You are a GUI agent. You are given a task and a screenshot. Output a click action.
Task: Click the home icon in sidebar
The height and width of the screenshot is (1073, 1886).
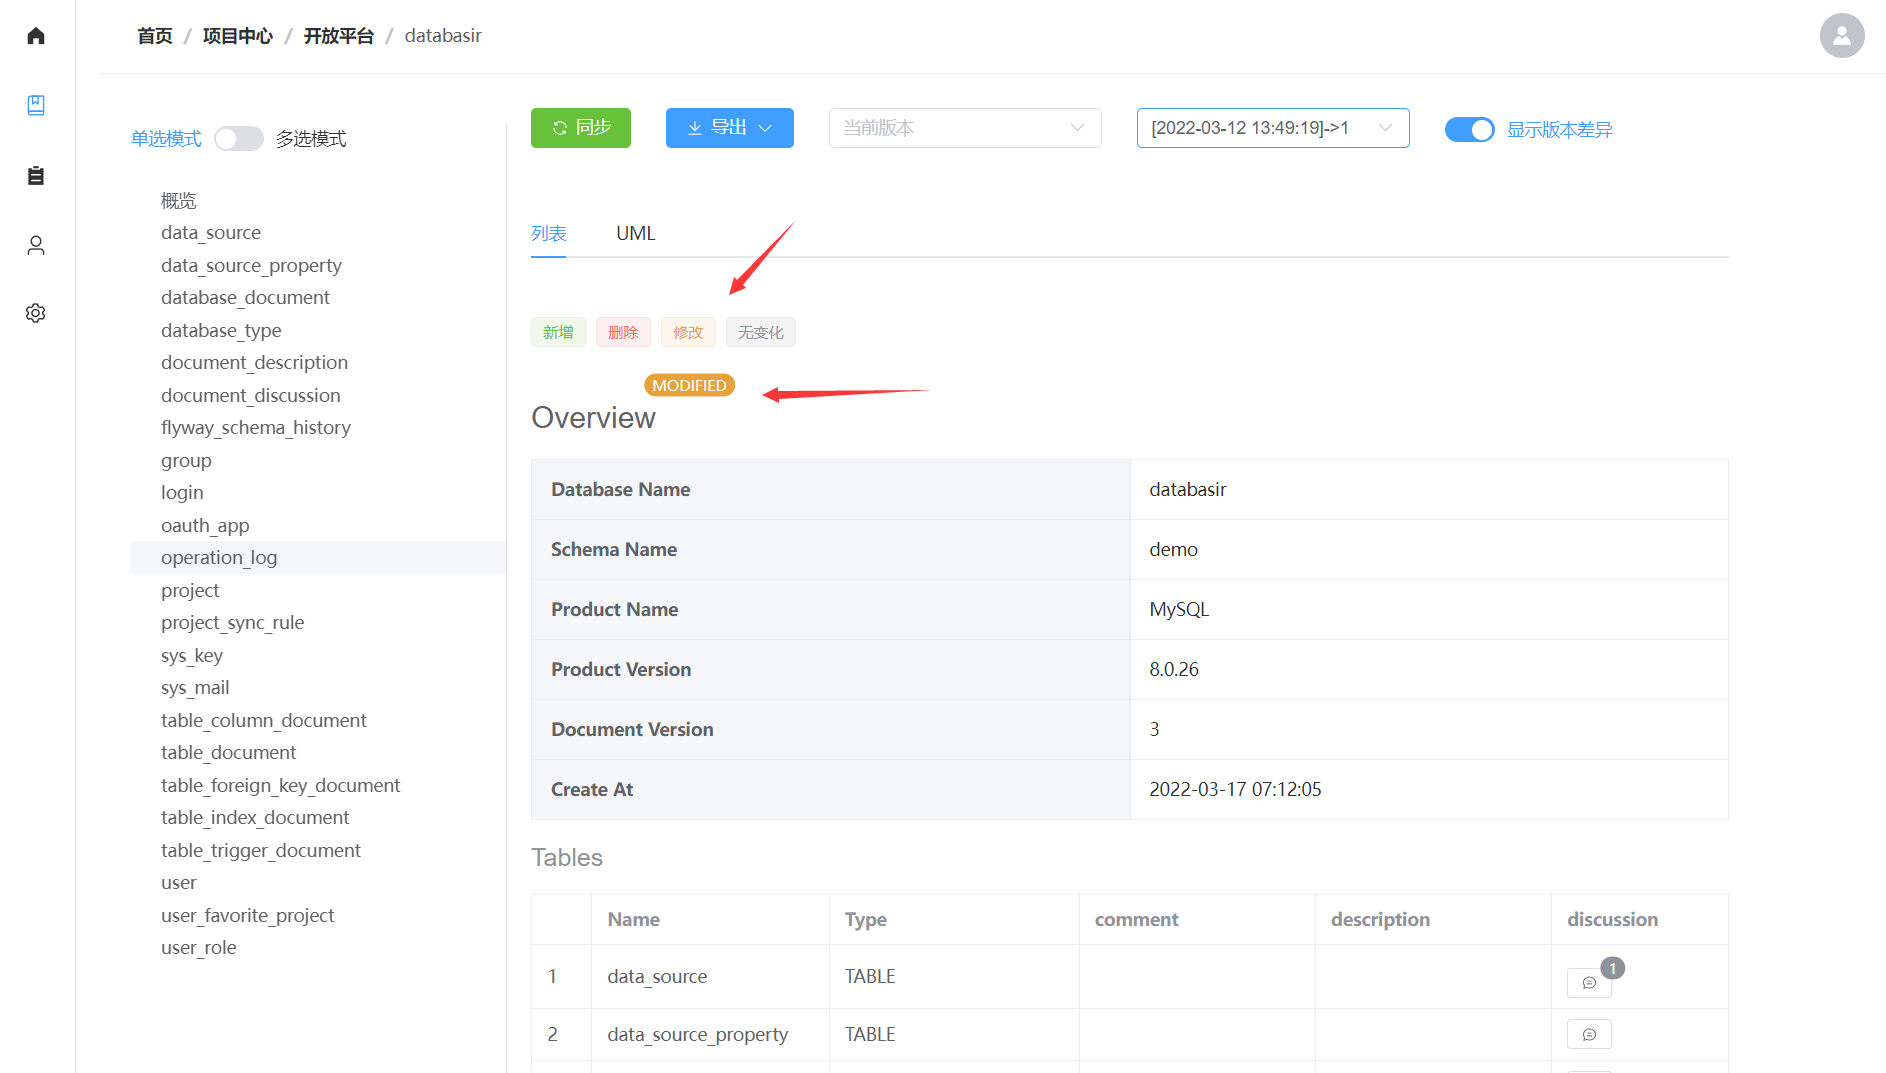click(x=36, y=36)
